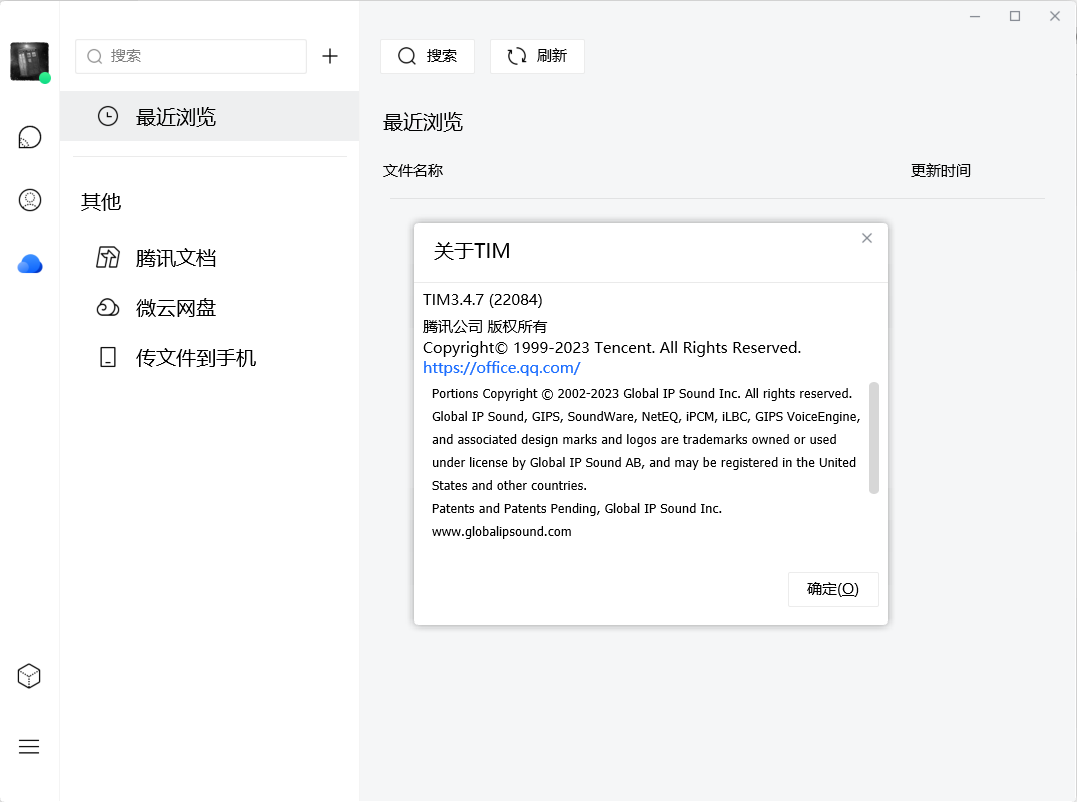The height and width of the screenshot is (802, 1077).
Task: Confirm with the 确定(O) button
Action: click(833, 589)
